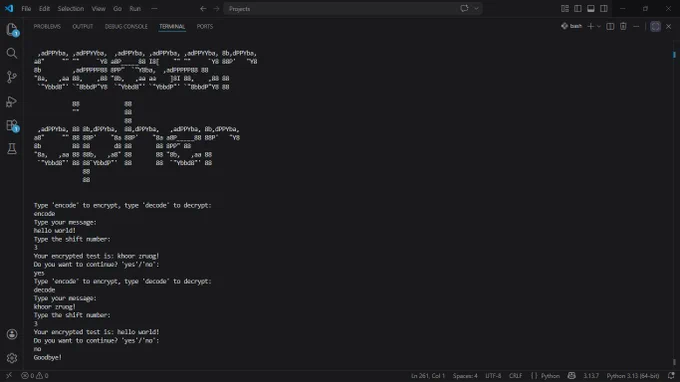This screenshot has width=680, height=382.
Task: Switch to the DEBUG CONSOLE tab
Action: pos(126,26)
